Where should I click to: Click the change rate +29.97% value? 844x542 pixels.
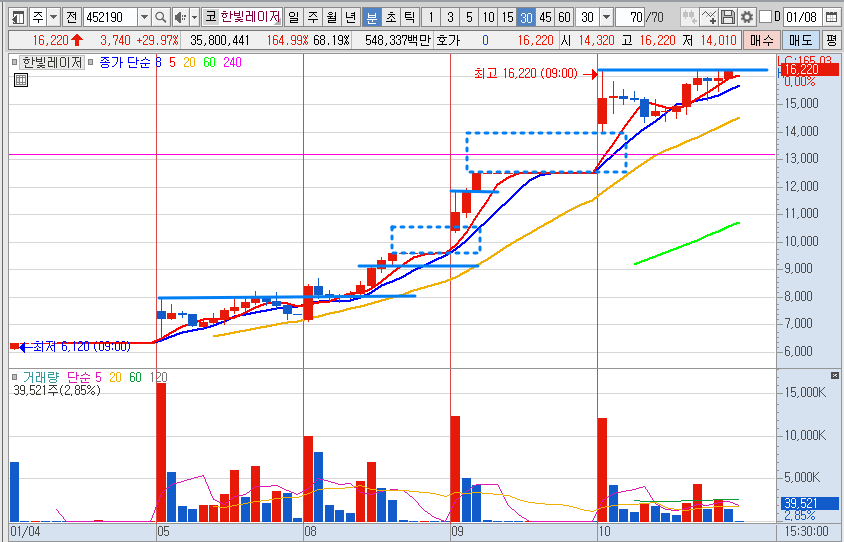[157, 40]
